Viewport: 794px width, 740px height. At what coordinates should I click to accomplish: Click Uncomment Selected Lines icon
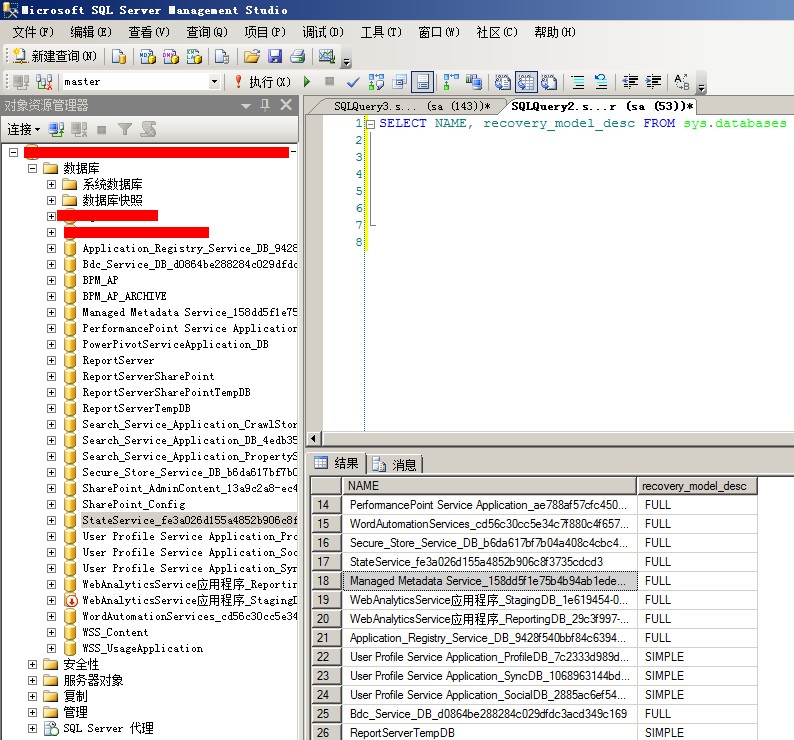coord(601,82)
